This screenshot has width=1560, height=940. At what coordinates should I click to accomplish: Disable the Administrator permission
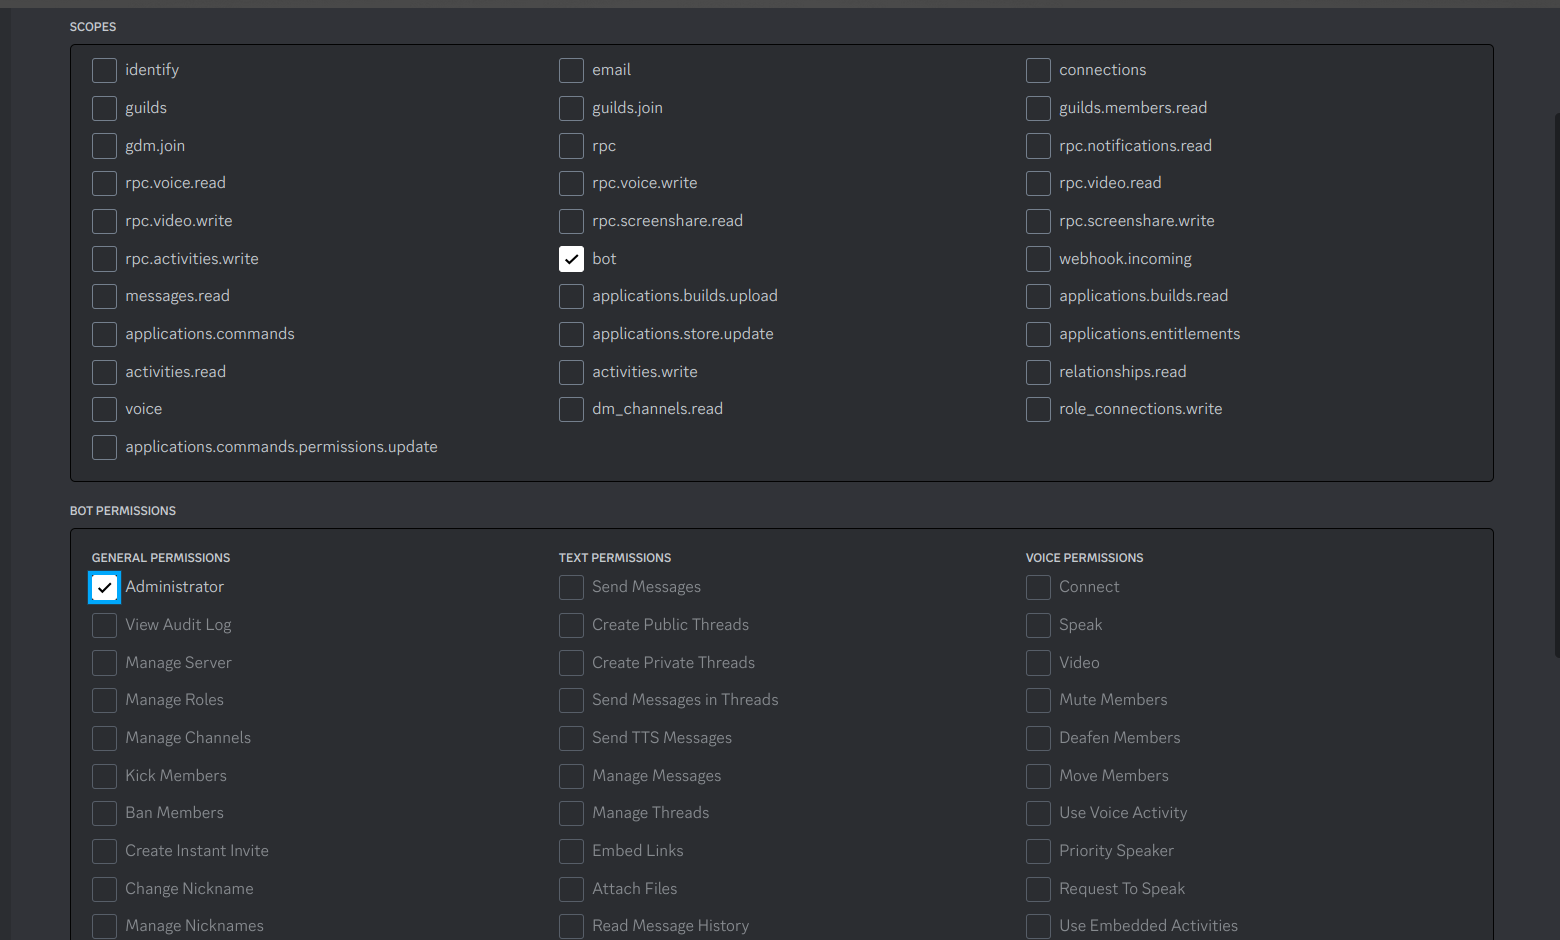(x=104, y=587)
